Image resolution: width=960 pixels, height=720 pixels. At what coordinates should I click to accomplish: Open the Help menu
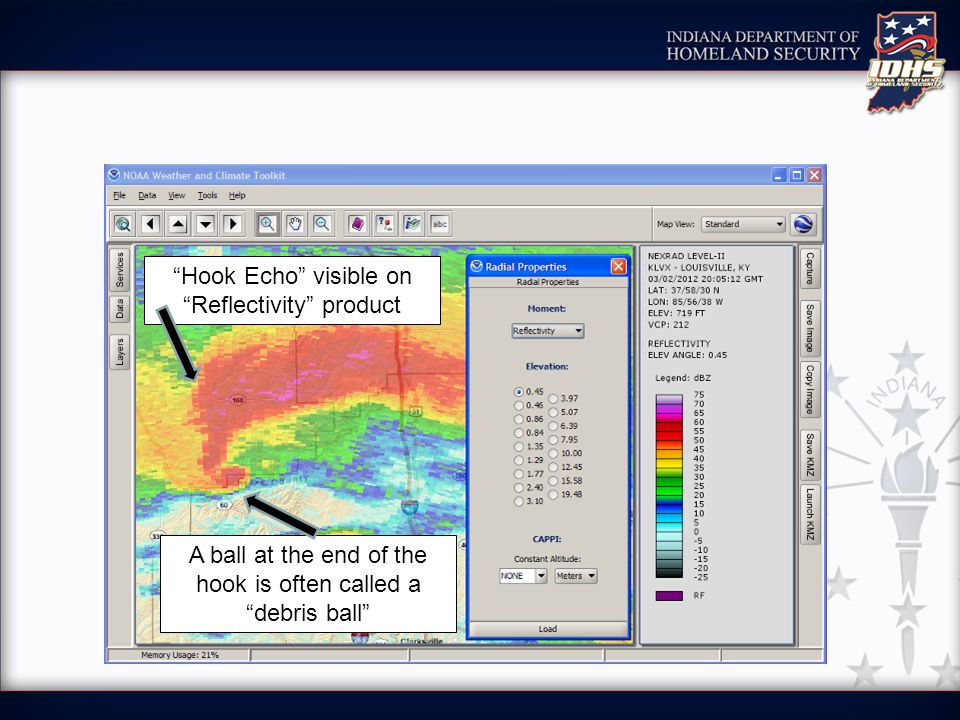pyautogui.click(x=237, y=195)
